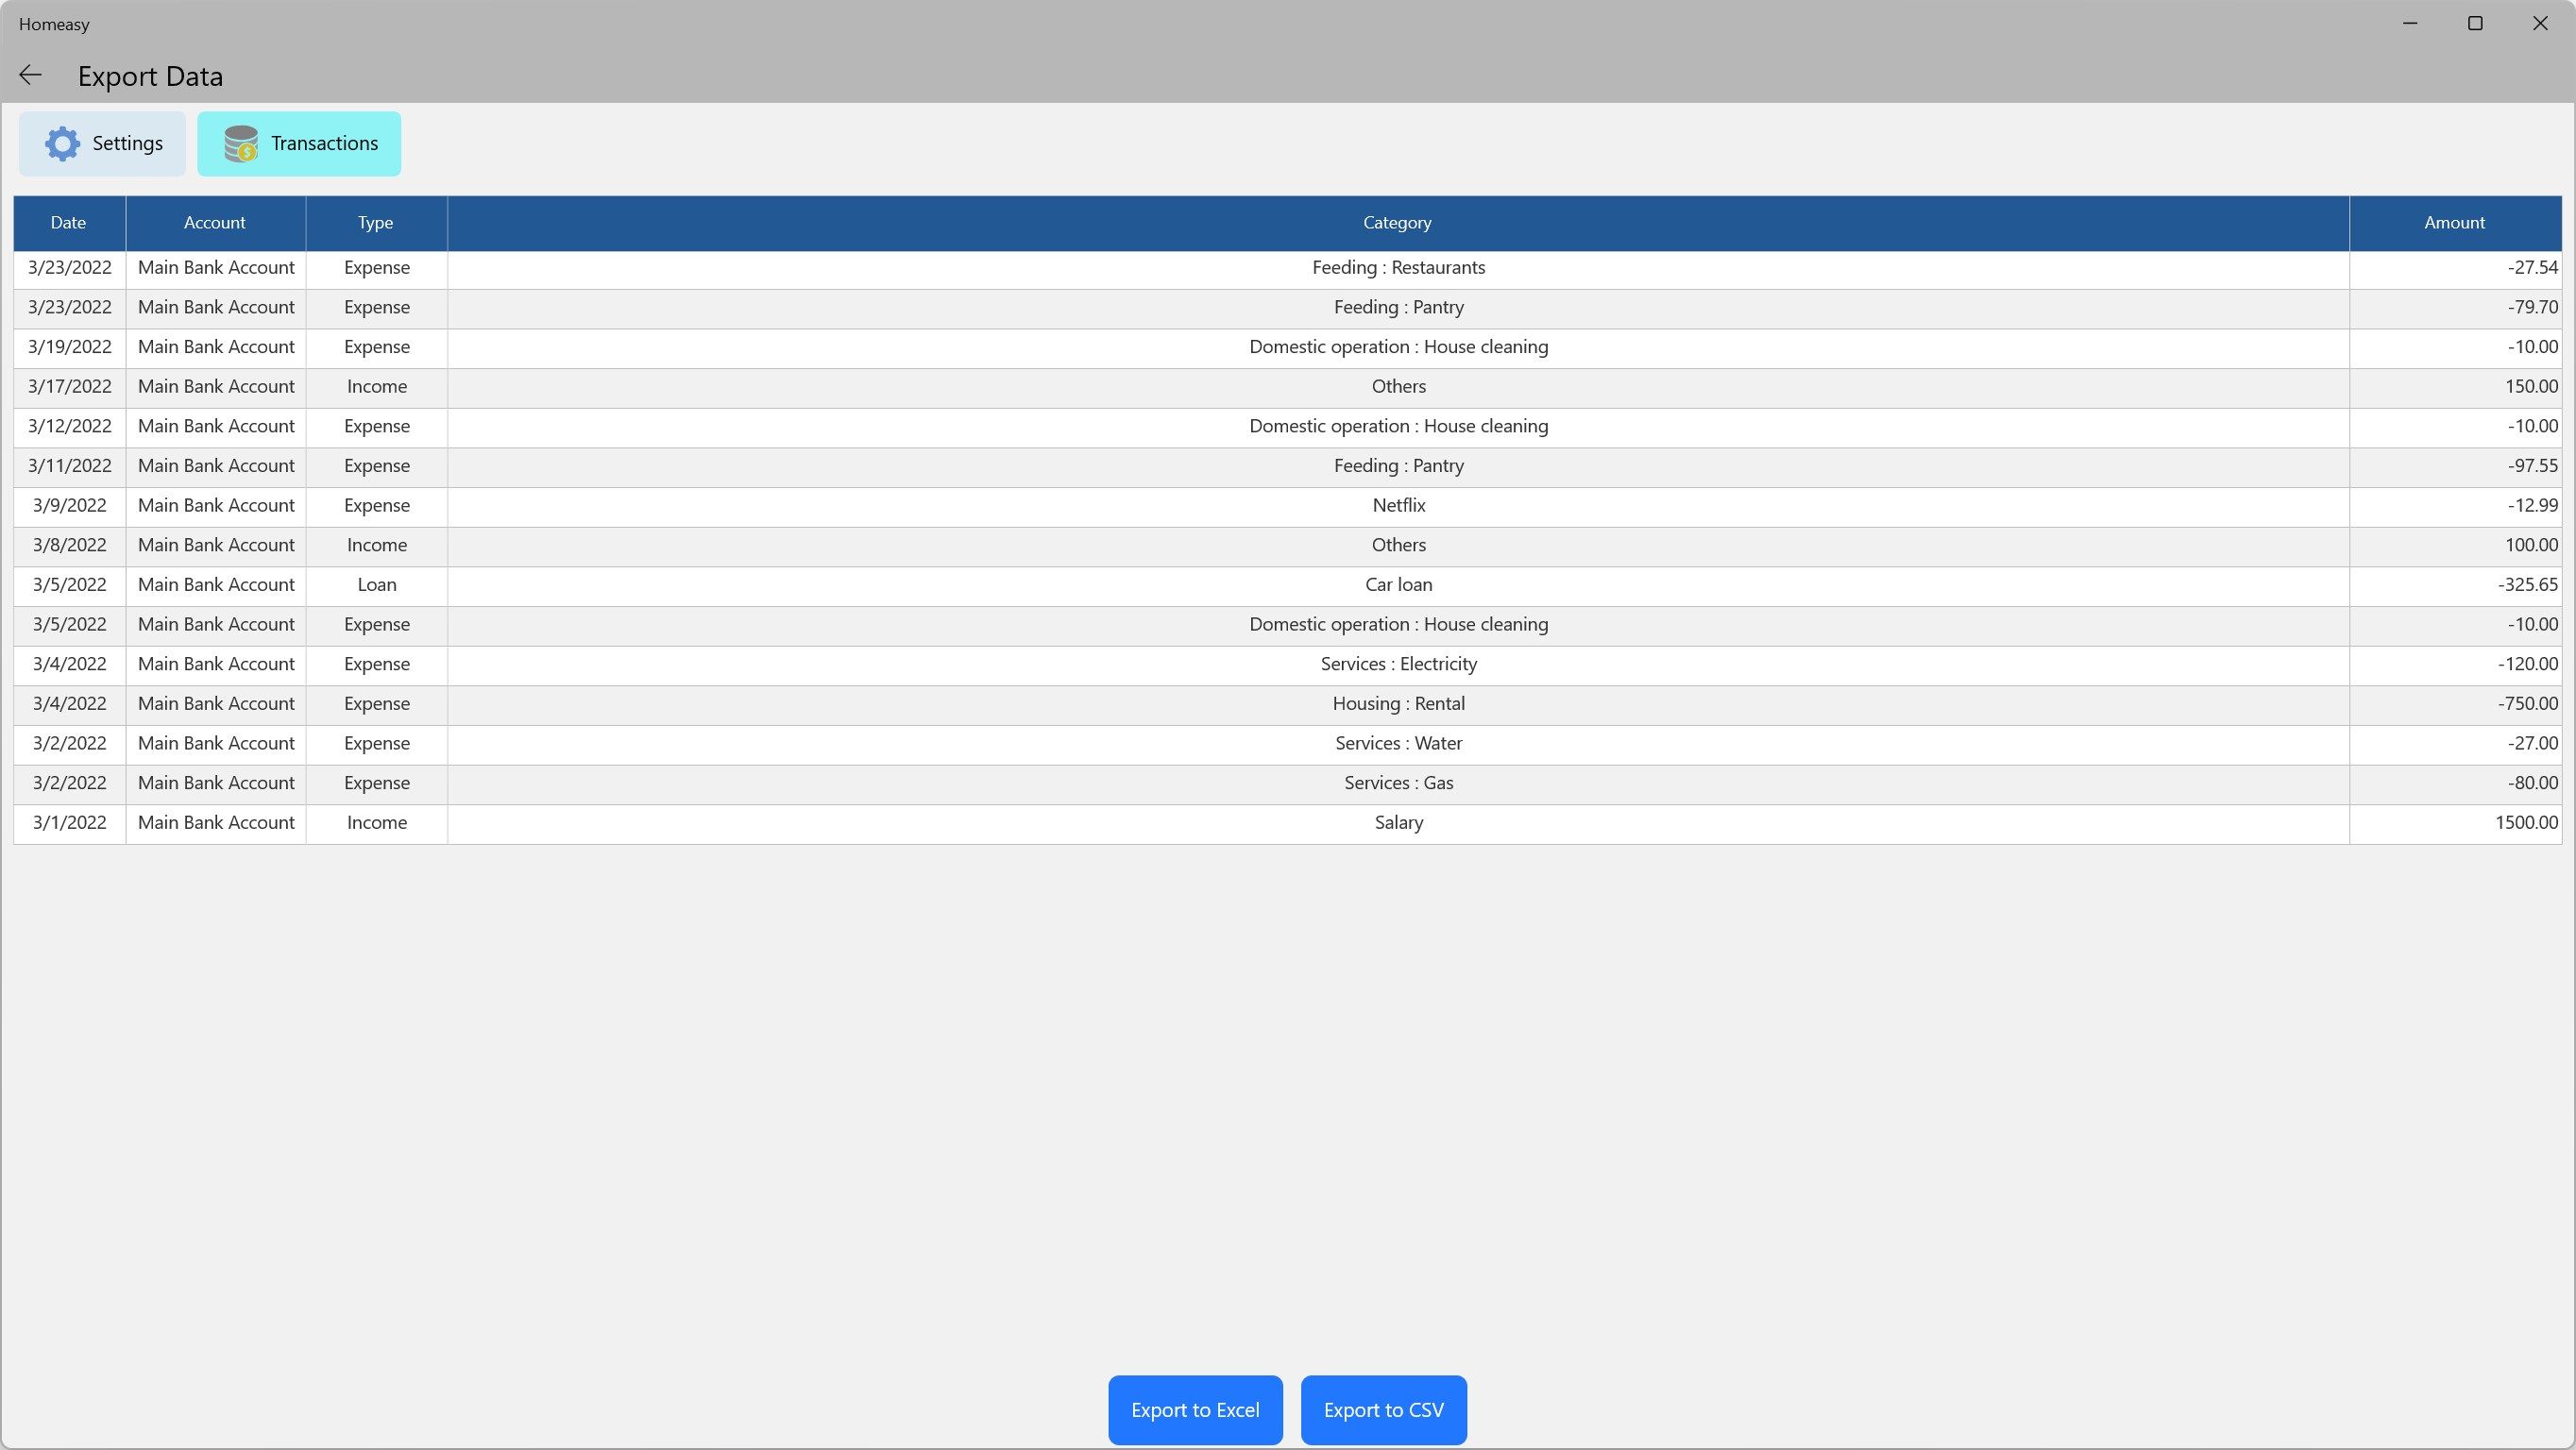The width and height of the screenshot is (2576, 1450).
Task: Select the Category column header
Action: (x=1398, y=223)
